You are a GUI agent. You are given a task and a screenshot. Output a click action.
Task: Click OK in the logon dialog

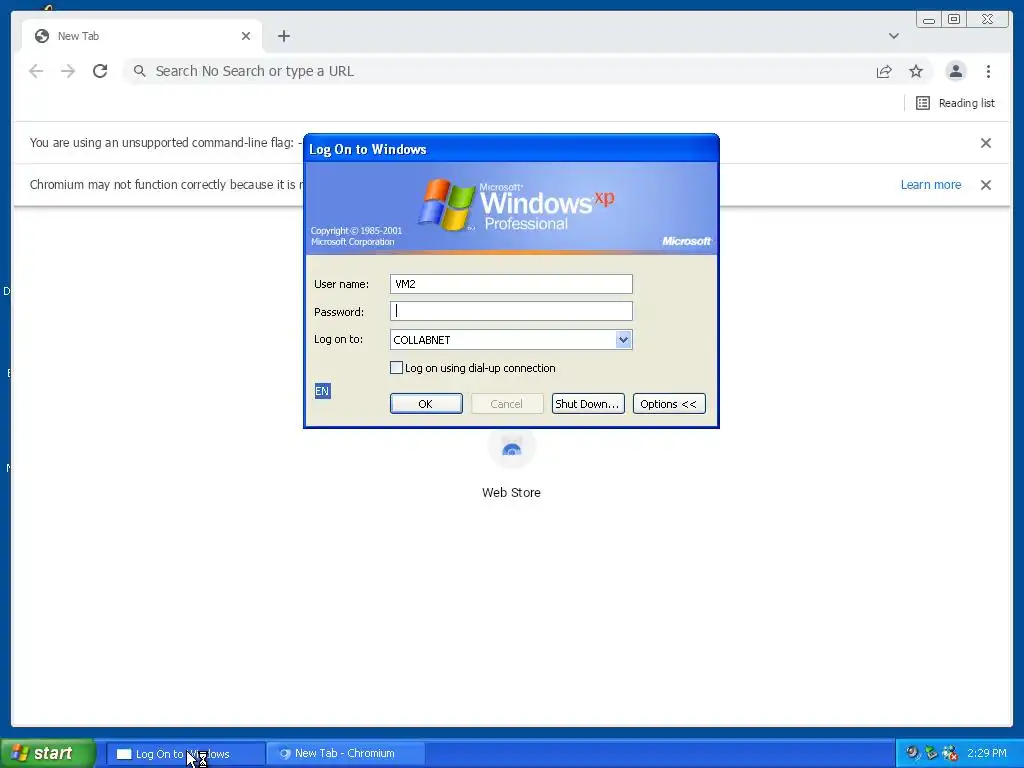point(426,404)
